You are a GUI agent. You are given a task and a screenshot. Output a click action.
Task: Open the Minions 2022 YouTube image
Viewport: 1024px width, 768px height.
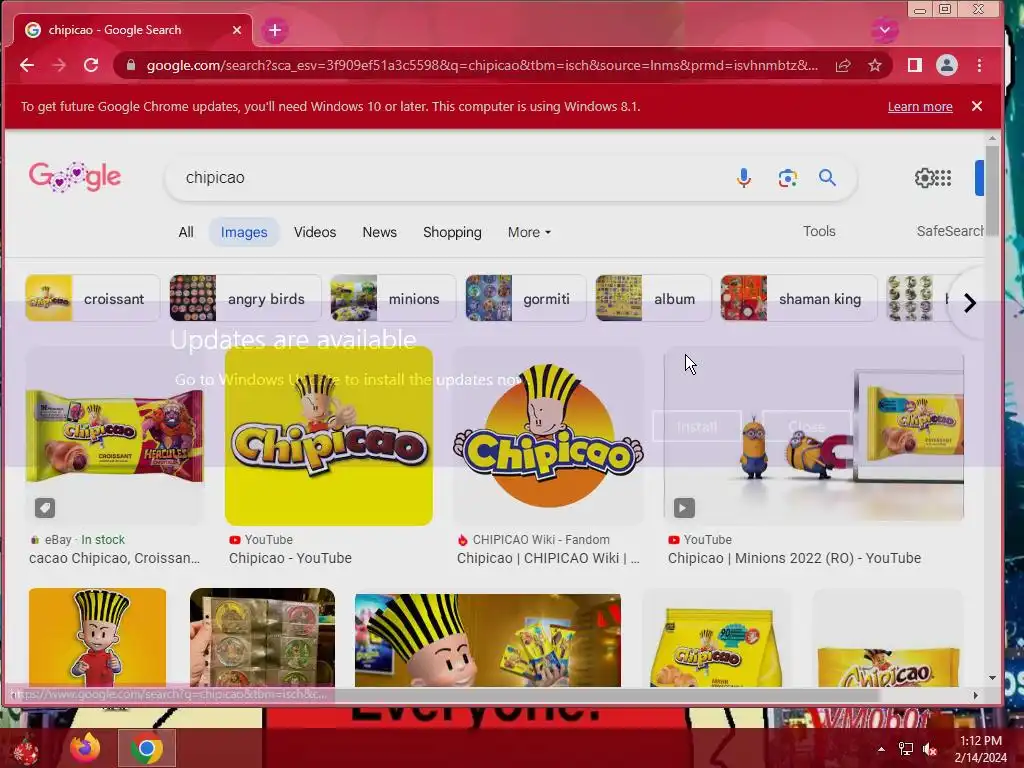tap(814, 436)
